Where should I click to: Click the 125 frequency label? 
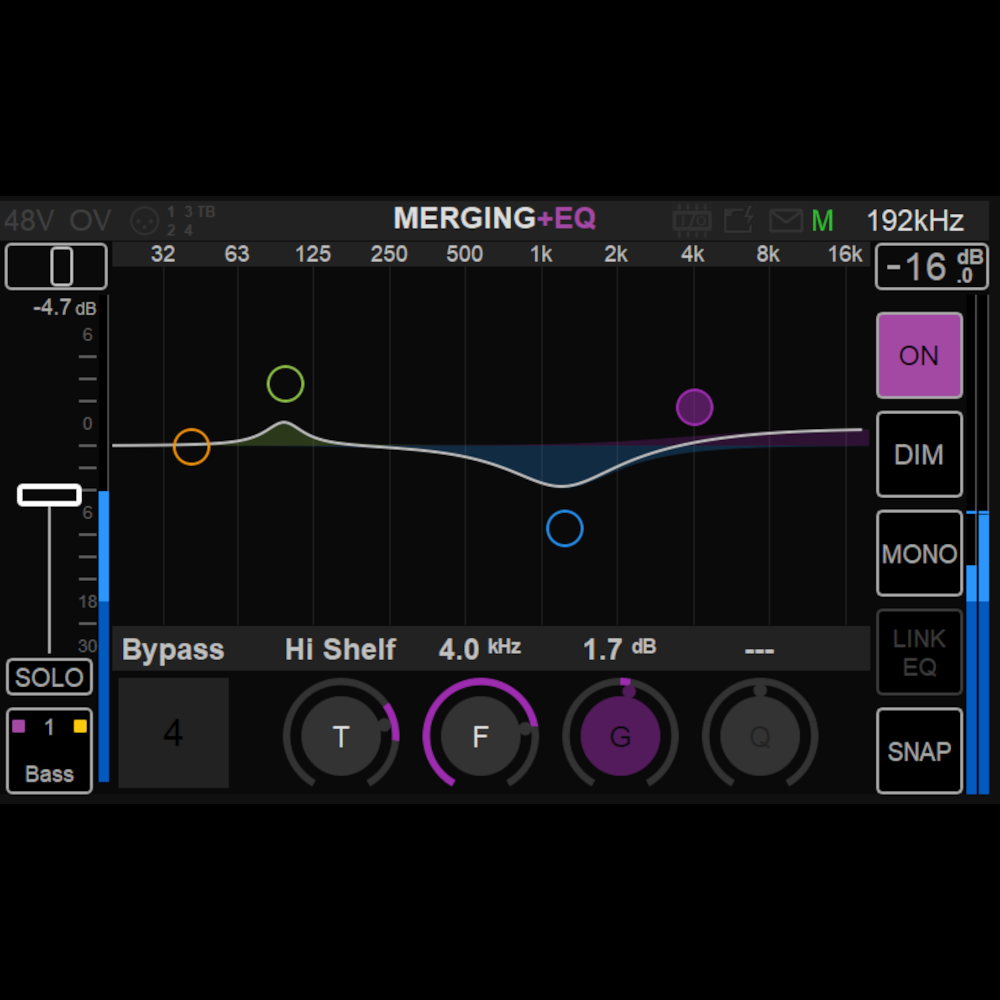(312, 254)
